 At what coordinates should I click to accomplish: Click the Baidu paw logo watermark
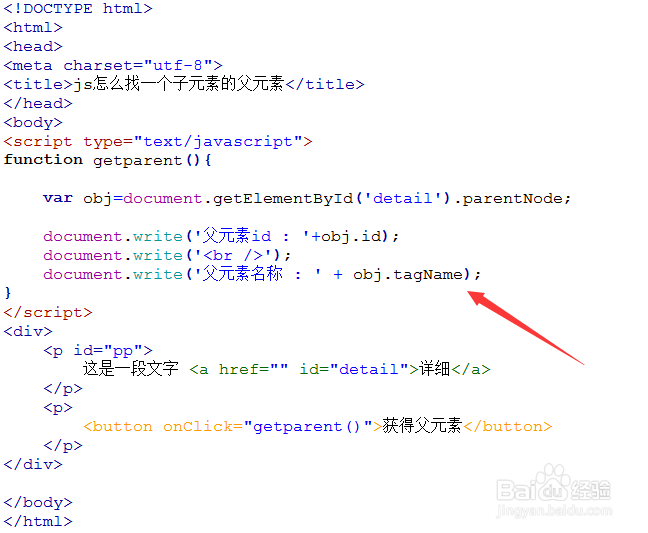point(554,483)
